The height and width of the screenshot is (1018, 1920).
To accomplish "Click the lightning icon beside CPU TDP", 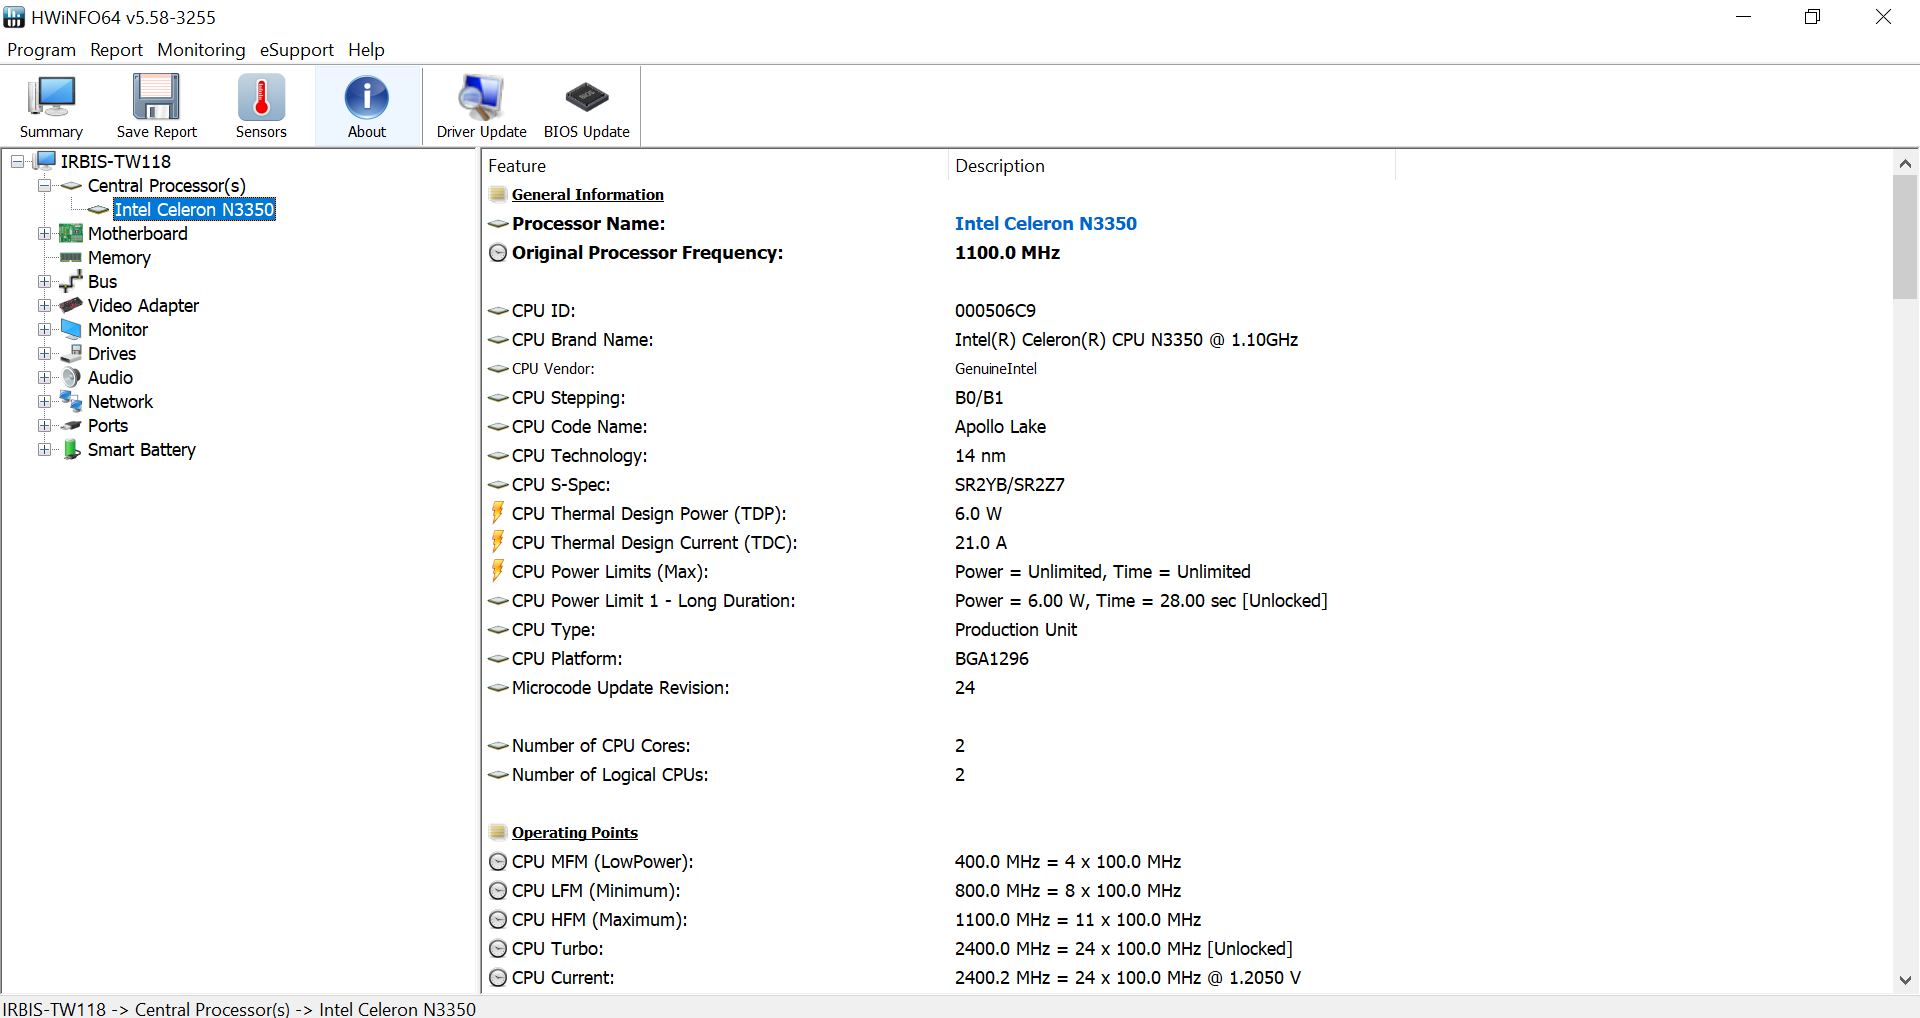I will 497,513.
